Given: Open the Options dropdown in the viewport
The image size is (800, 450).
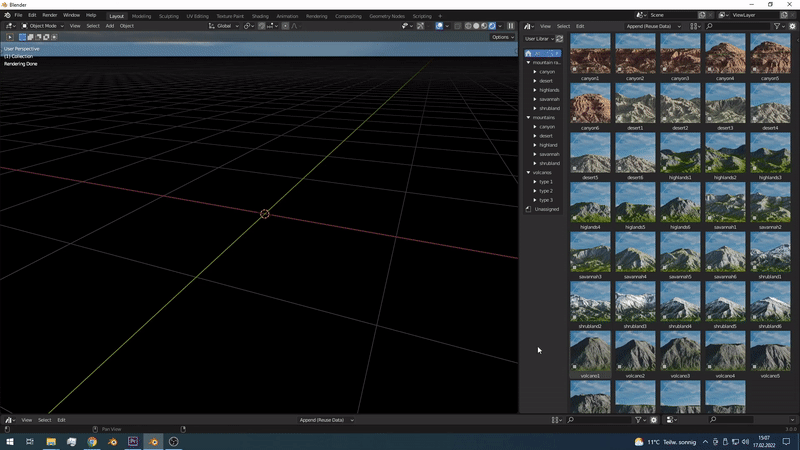Looking at the screenshot, I should point(503,37).
